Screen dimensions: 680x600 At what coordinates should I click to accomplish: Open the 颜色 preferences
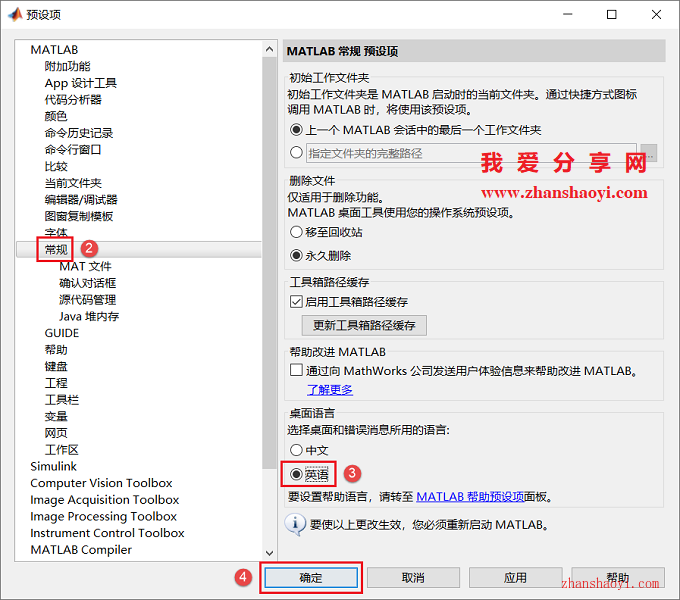(56, 116)
